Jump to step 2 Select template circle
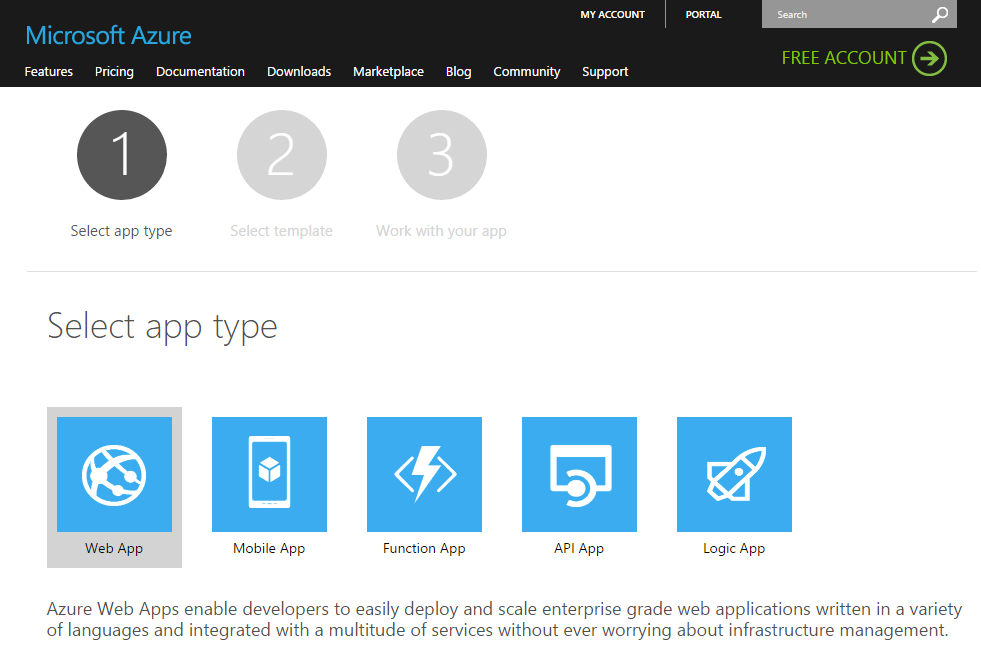Screen dimensions: 981x656 click(282, 155)
